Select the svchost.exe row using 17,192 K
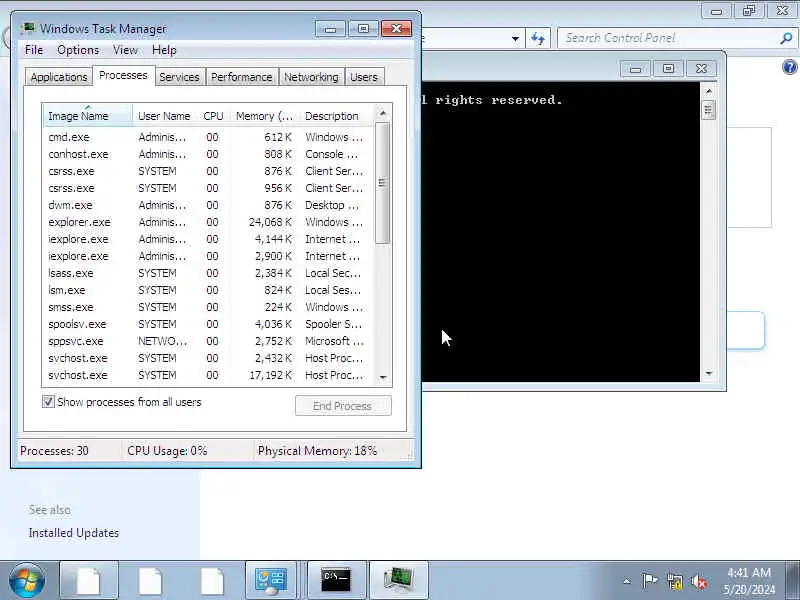 [208, 375]
